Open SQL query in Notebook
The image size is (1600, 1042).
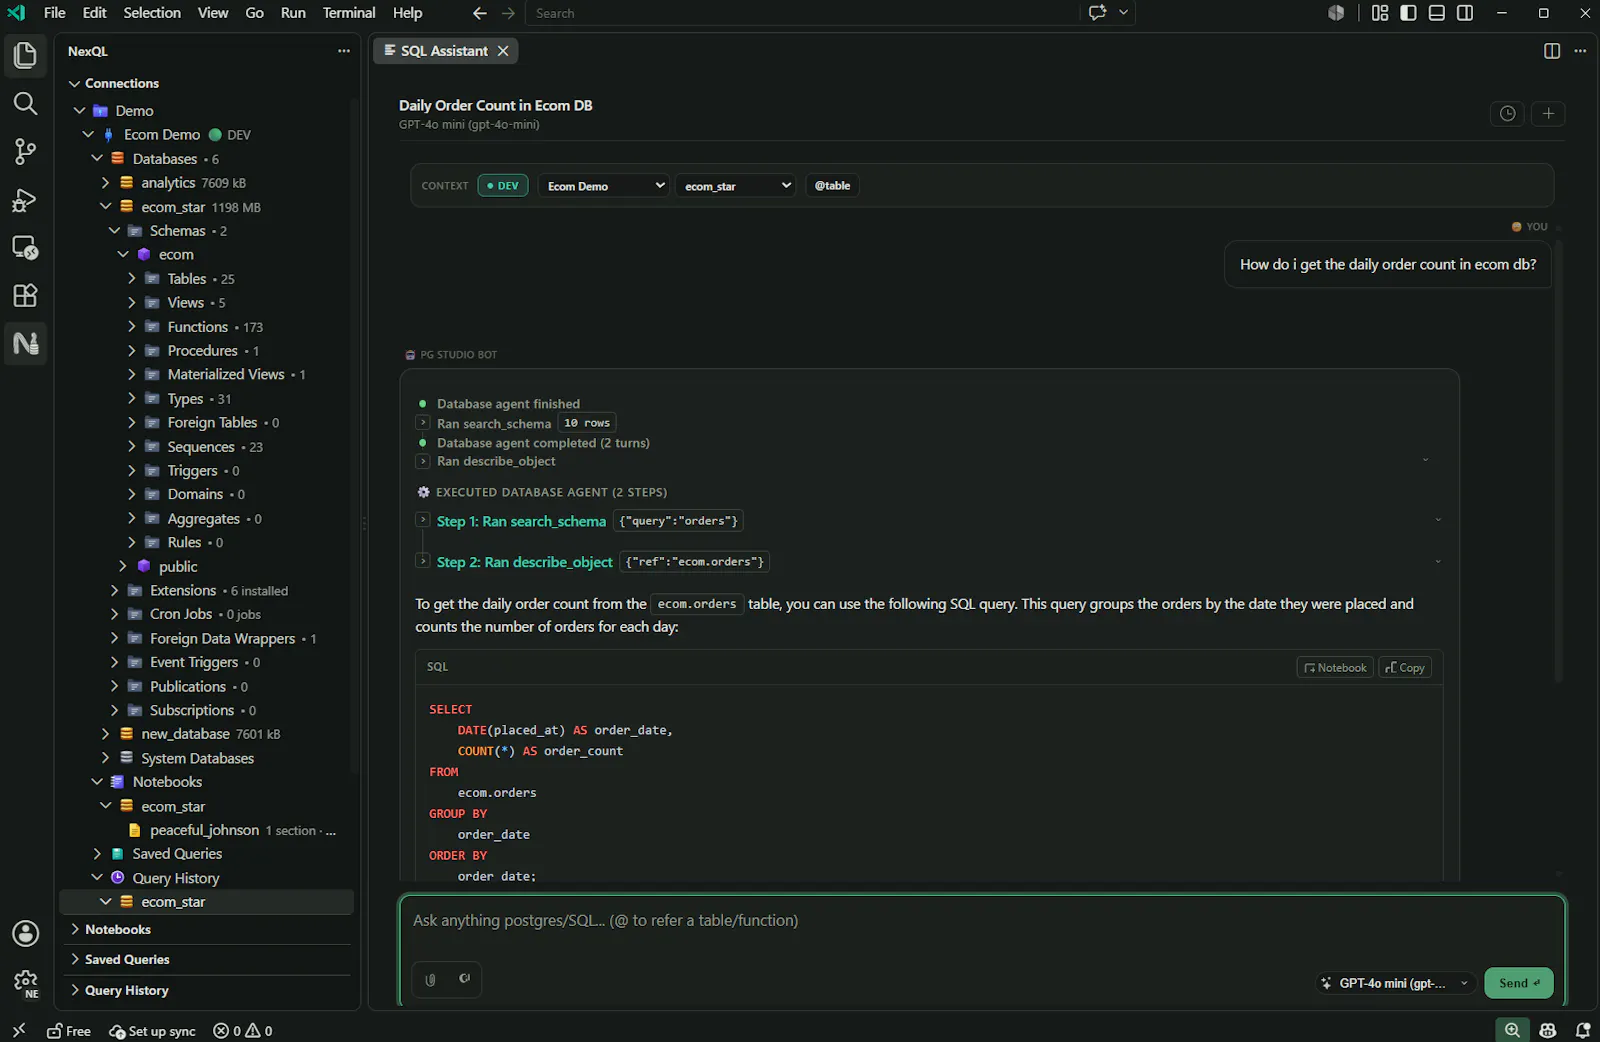(x=1335, y=667)
